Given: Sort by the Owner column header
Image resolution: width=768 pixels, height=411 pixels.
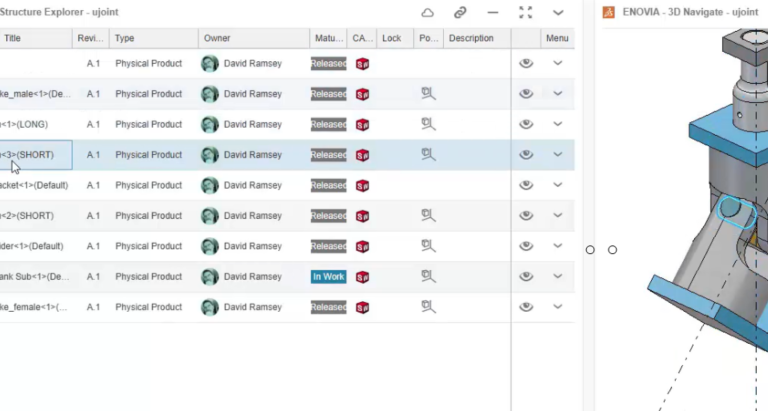Looking at the screenshot, I should [x=254, y=38].
